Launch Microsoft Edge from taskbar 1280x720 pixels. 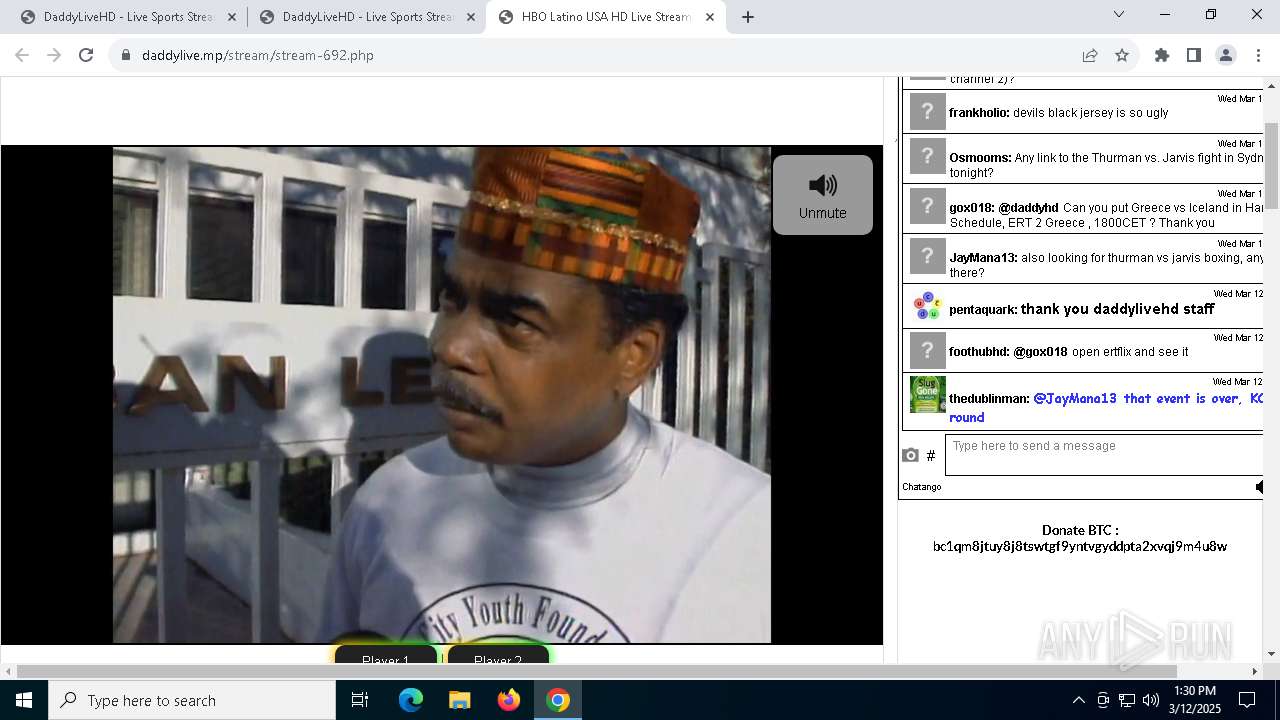[x=411, y=700]
